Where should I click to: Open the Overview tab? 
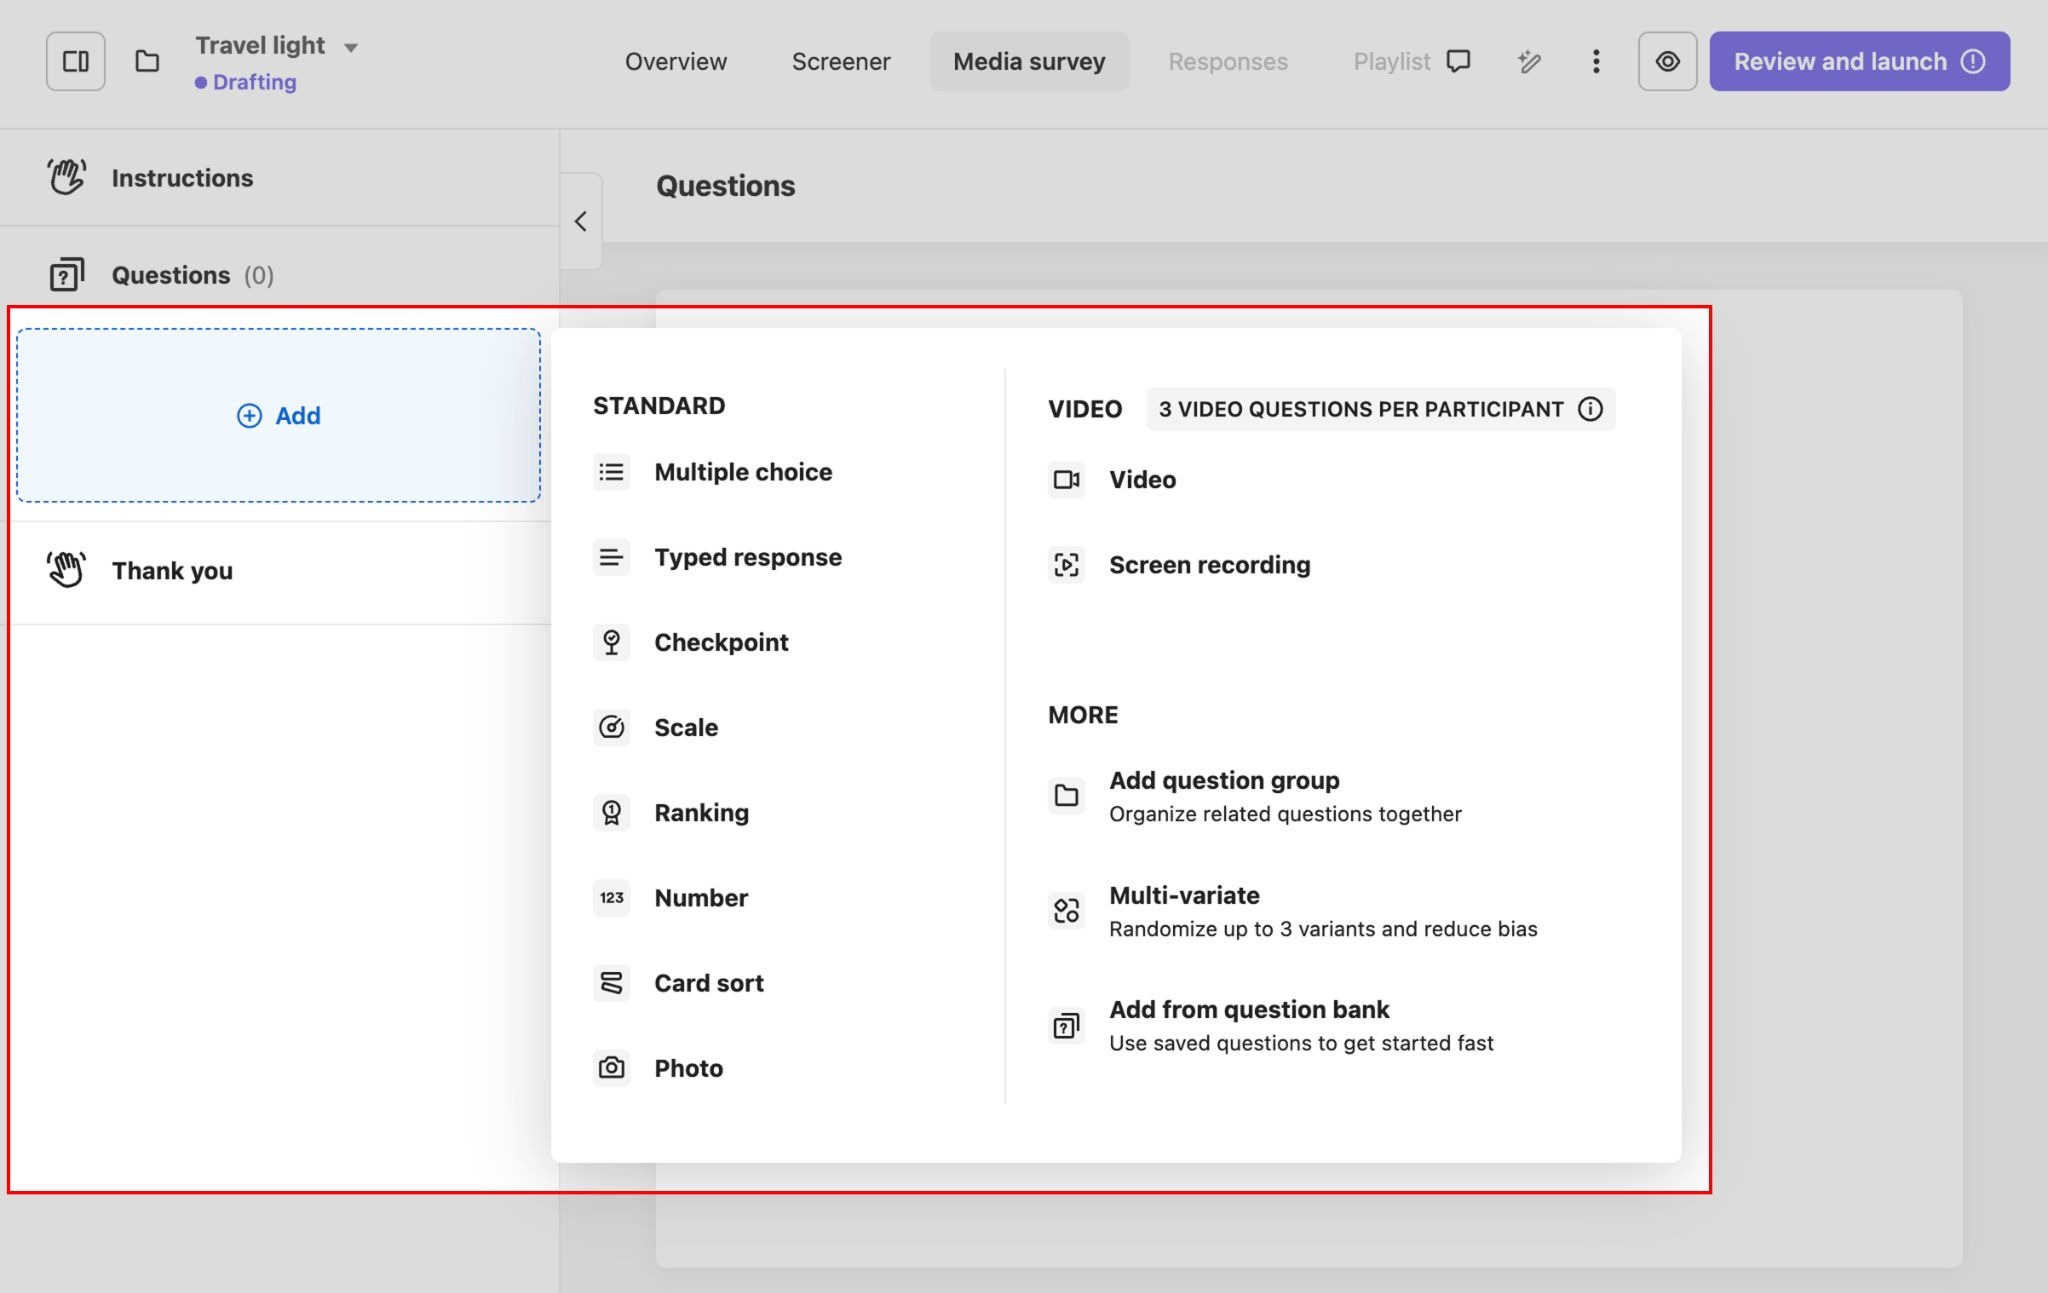675,61
